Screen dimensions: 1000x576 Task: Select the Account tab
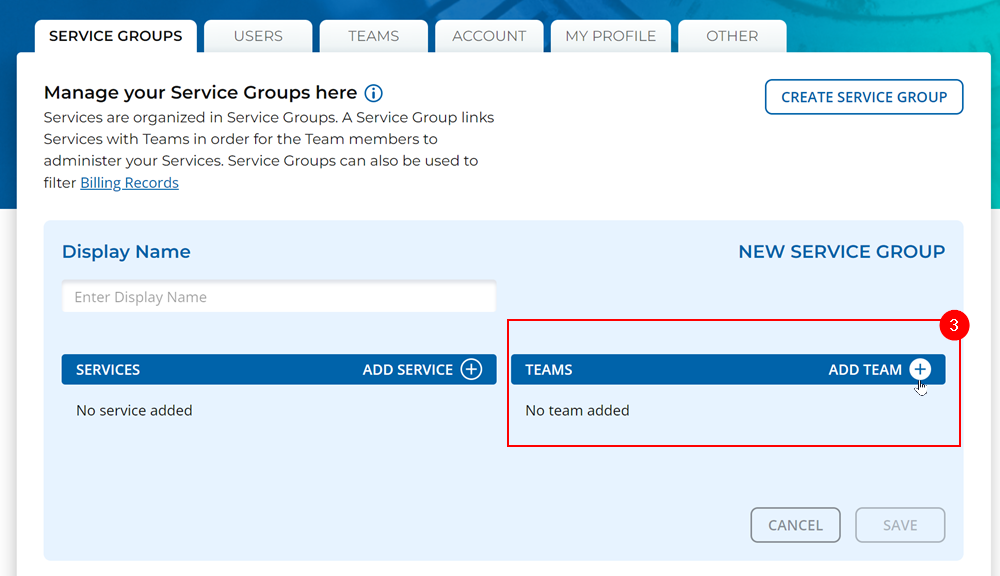click(x=489, y=36)
